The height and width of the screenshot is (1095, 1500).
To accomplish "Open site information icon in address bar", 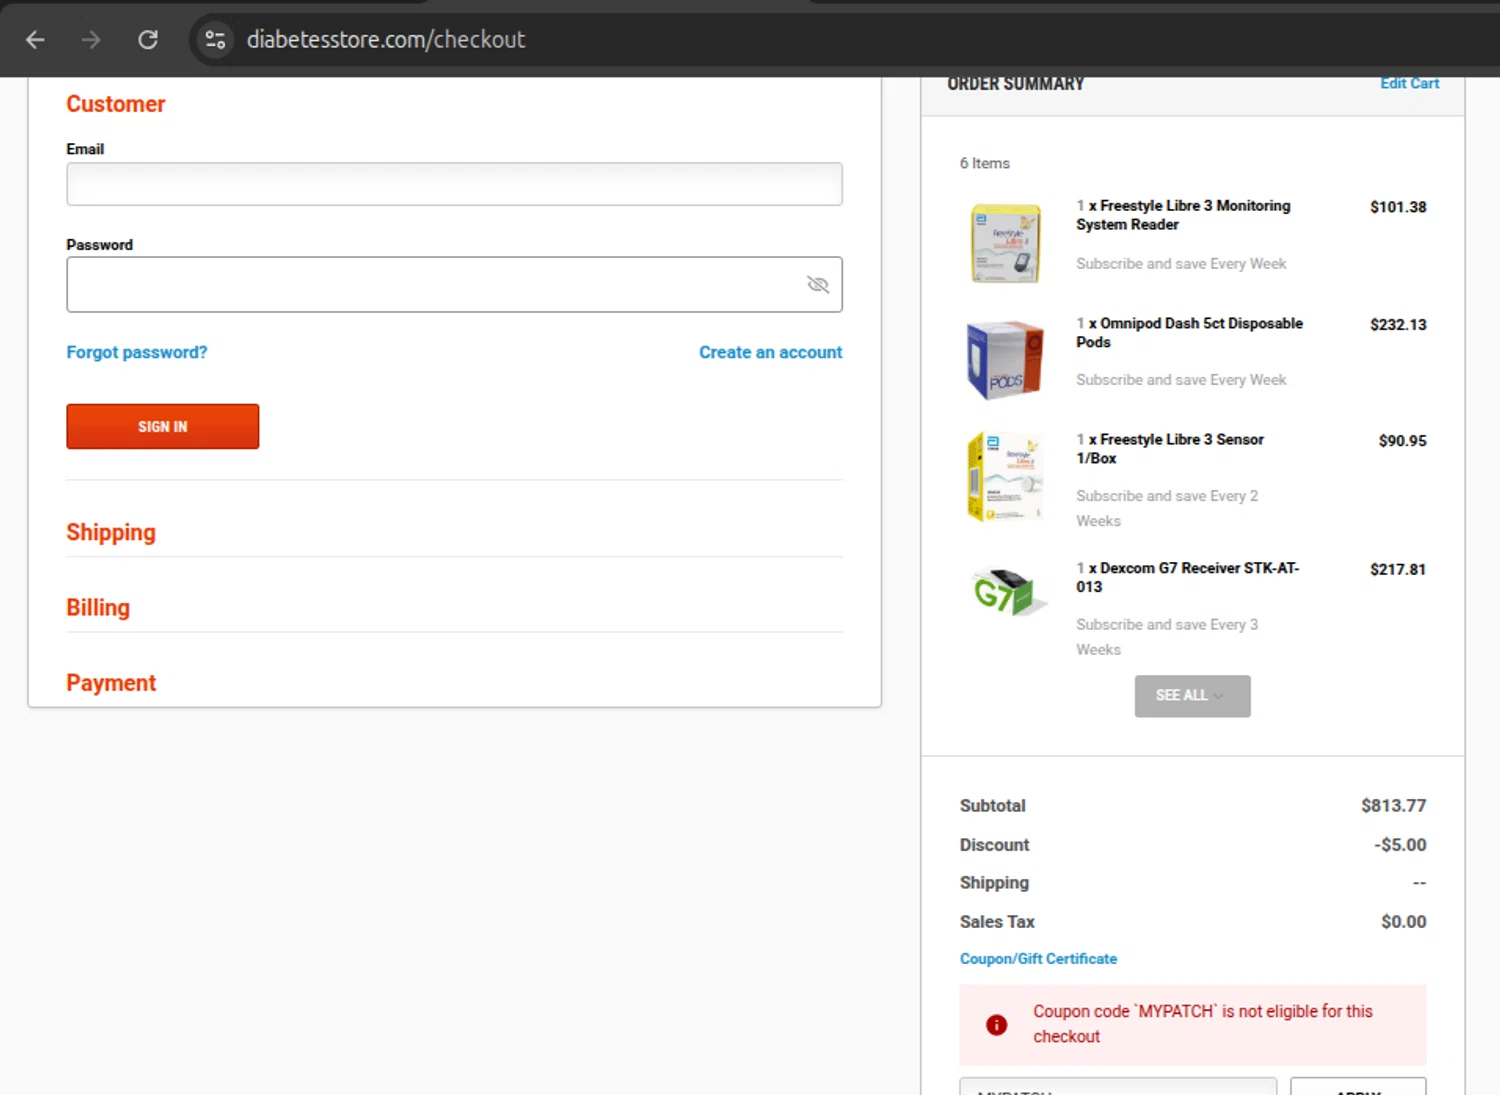I will tap(215, 40).
